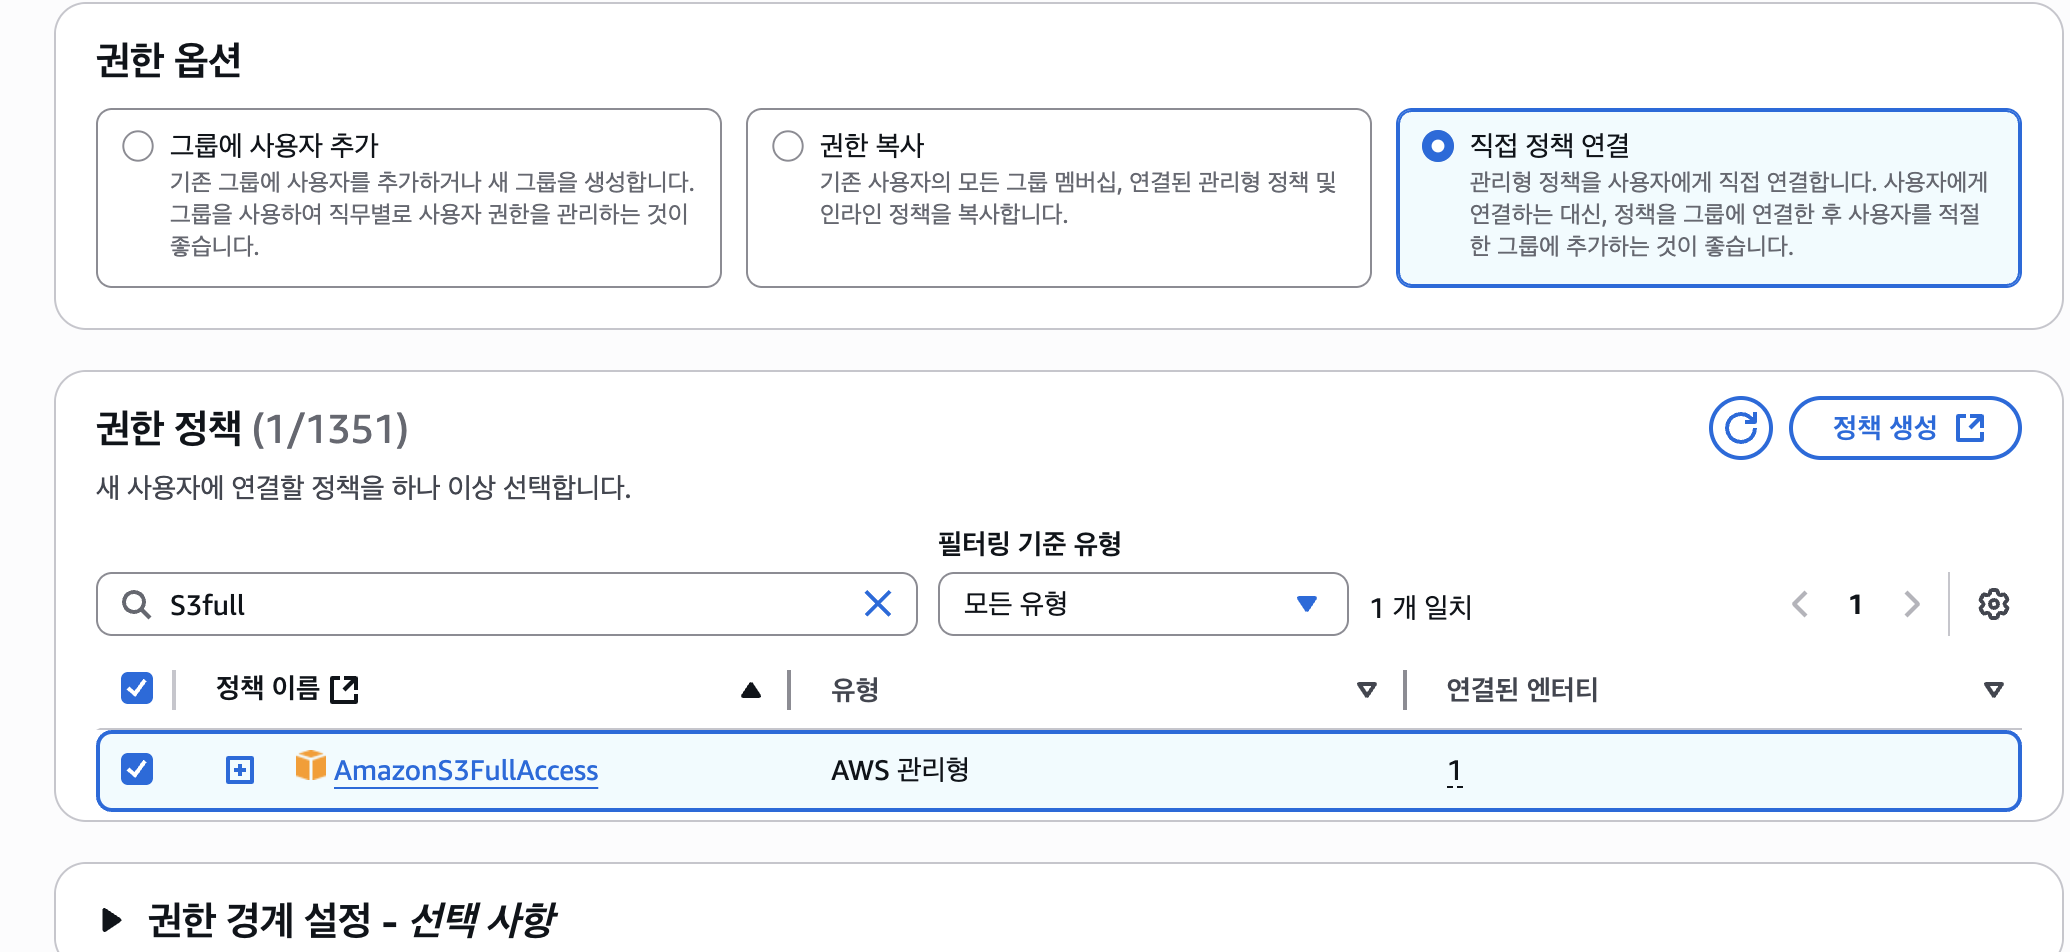This screenshot has height=952, width=2070.
Task: Open the 정책 생성 button
Action: point(1905,428)
